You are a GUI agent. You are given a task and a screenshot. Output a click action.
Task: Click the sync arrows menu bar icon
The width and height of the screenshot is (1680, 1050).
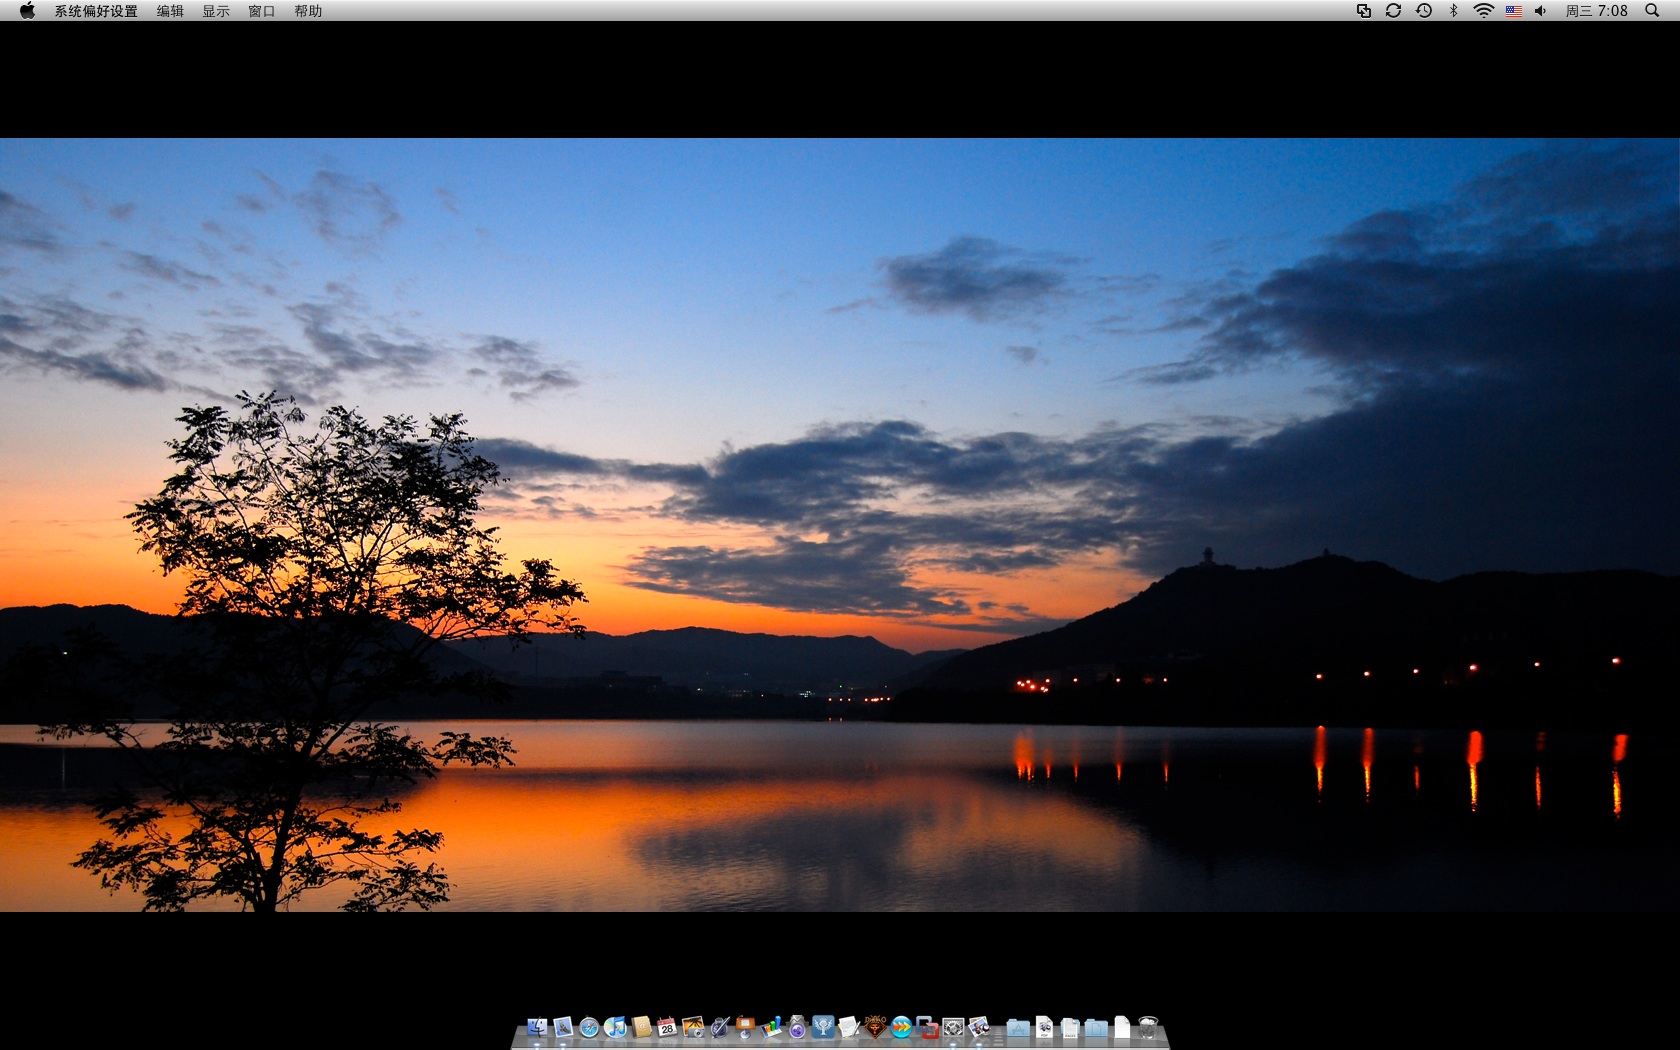(x=1393, y=10)
